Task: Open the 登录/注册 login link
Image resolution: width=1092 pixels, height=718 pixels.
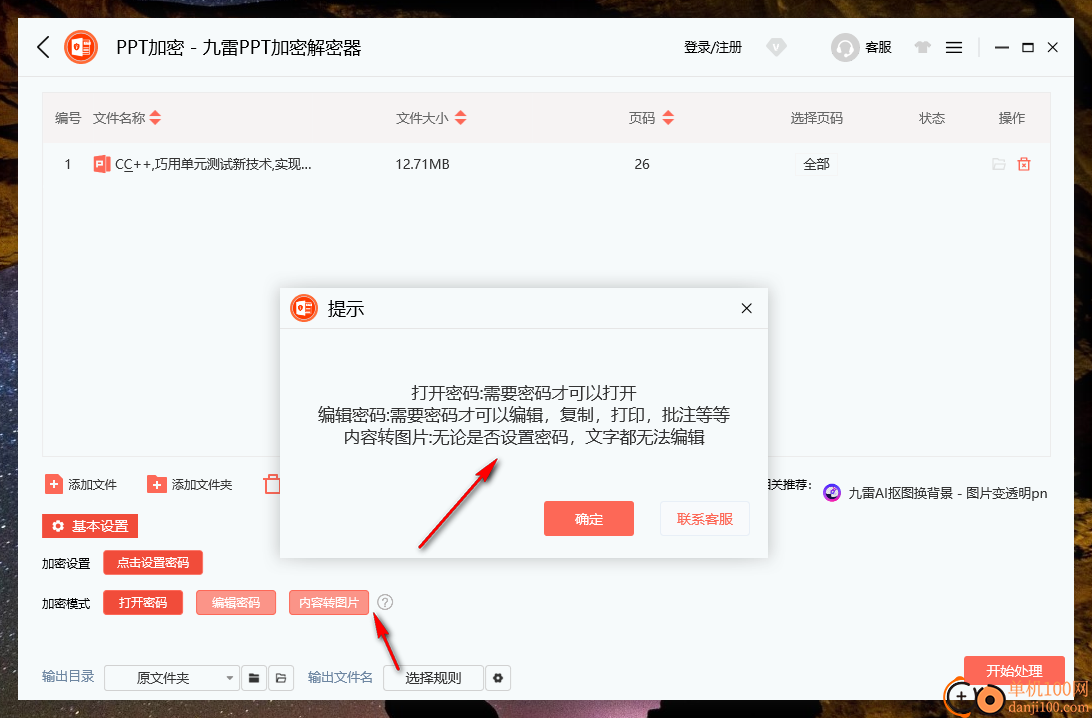Action: tap(712, 47)
